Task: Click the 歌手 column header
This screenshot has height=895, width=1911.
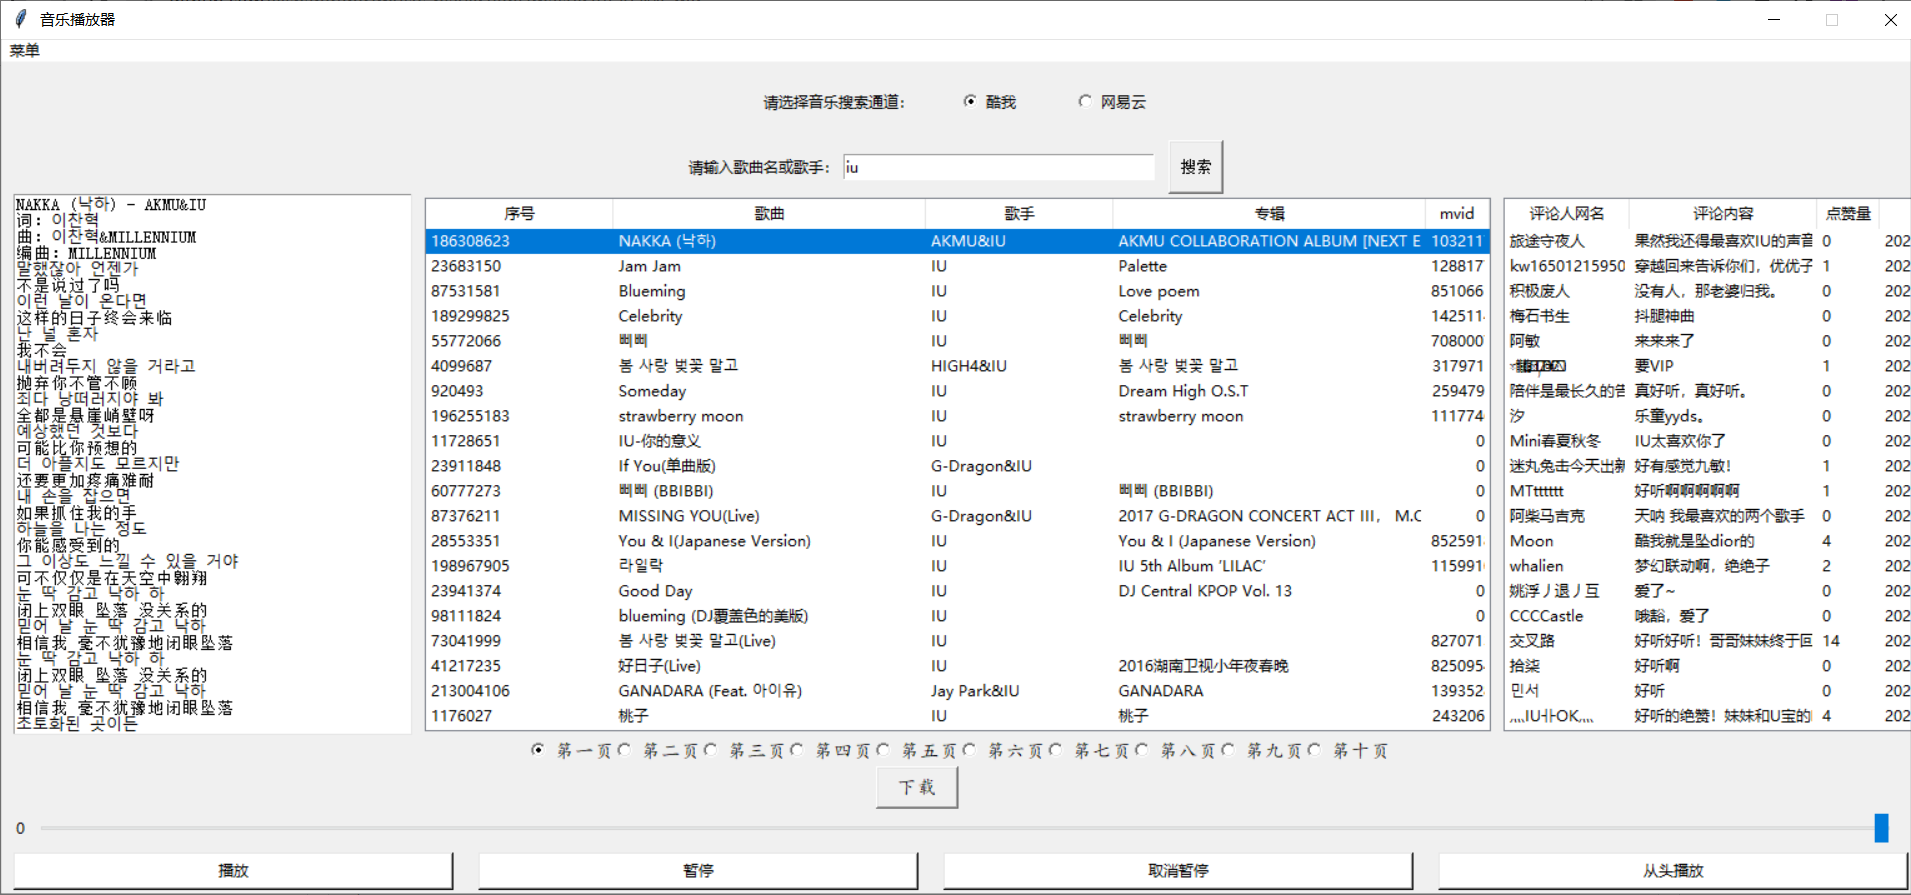Action: click(x=1019, y=213)
